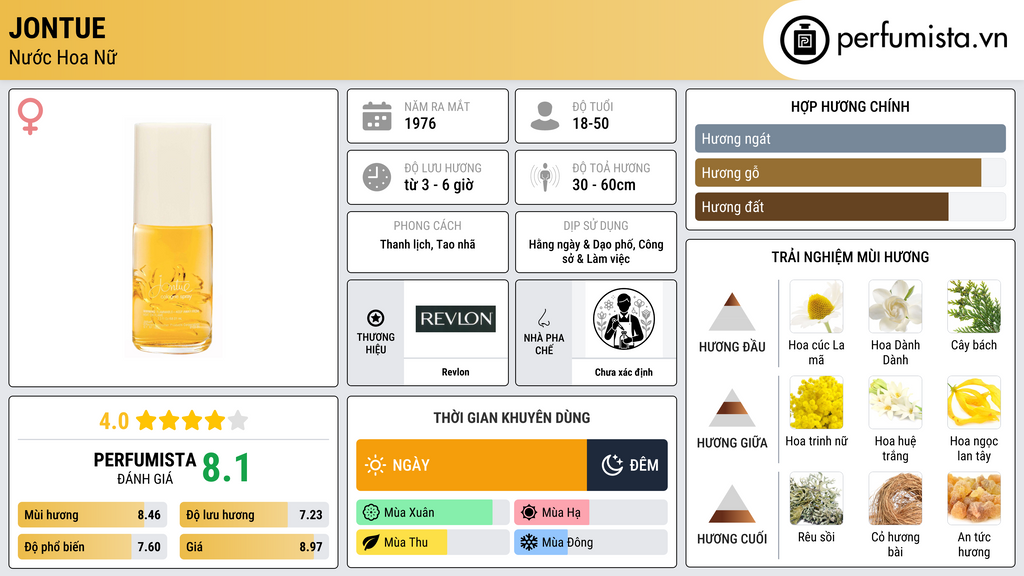
Task: Click the Độ phổ biến 7.60 score bar
Action: click(x=92, y=547)
